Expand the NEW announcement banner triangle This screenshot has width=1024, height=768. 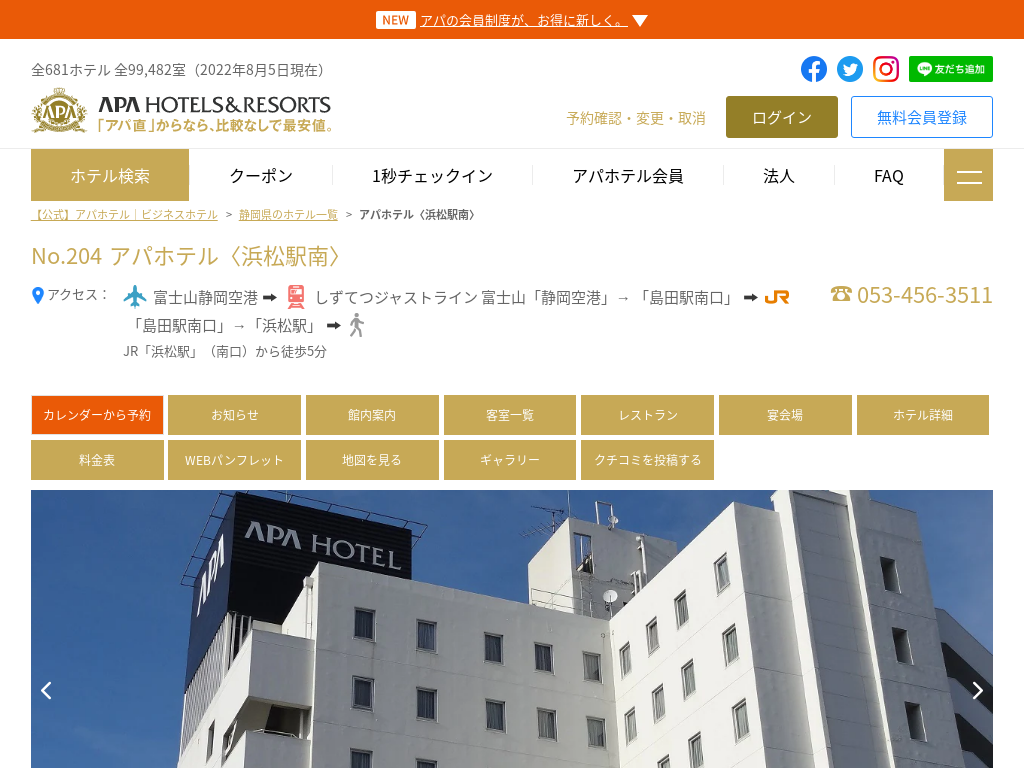pyautogui.click(x=640, y=21)
